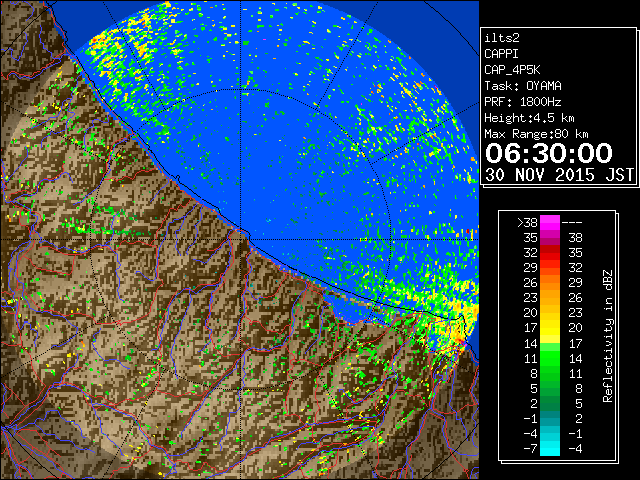Click the 06:30:00 timestamp

549,153
